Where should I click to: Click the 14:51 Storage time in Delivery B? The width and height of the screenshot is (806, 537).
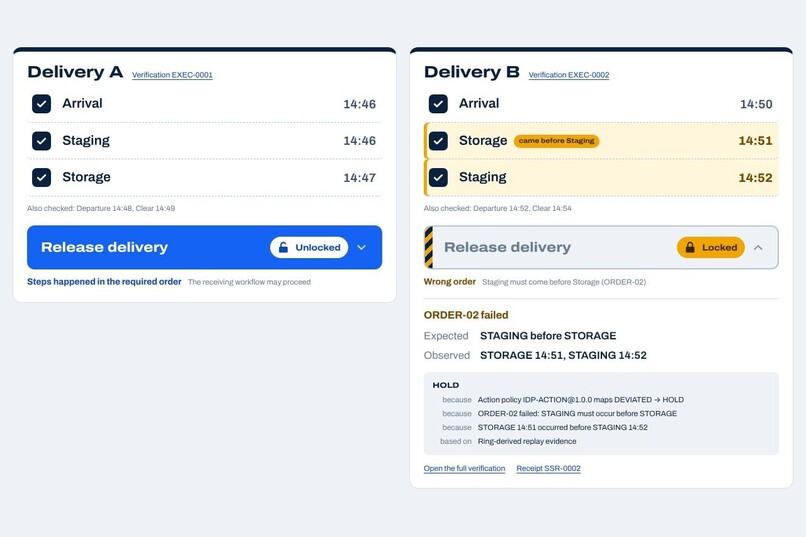(x=756, y=141)
